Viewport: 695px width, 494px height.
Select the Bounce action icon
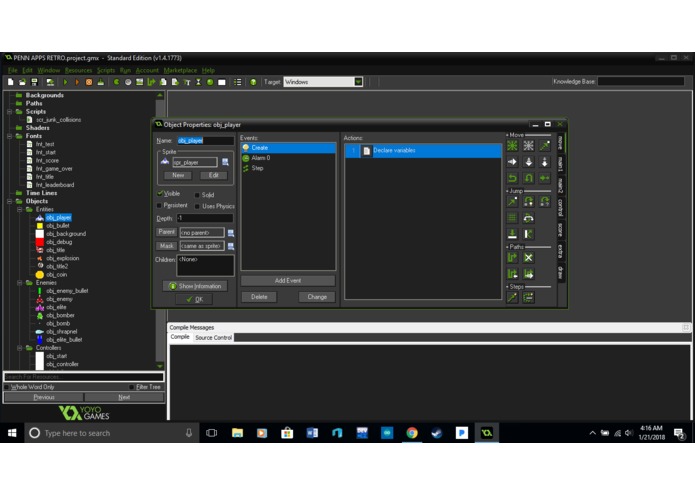coord(528,234)
